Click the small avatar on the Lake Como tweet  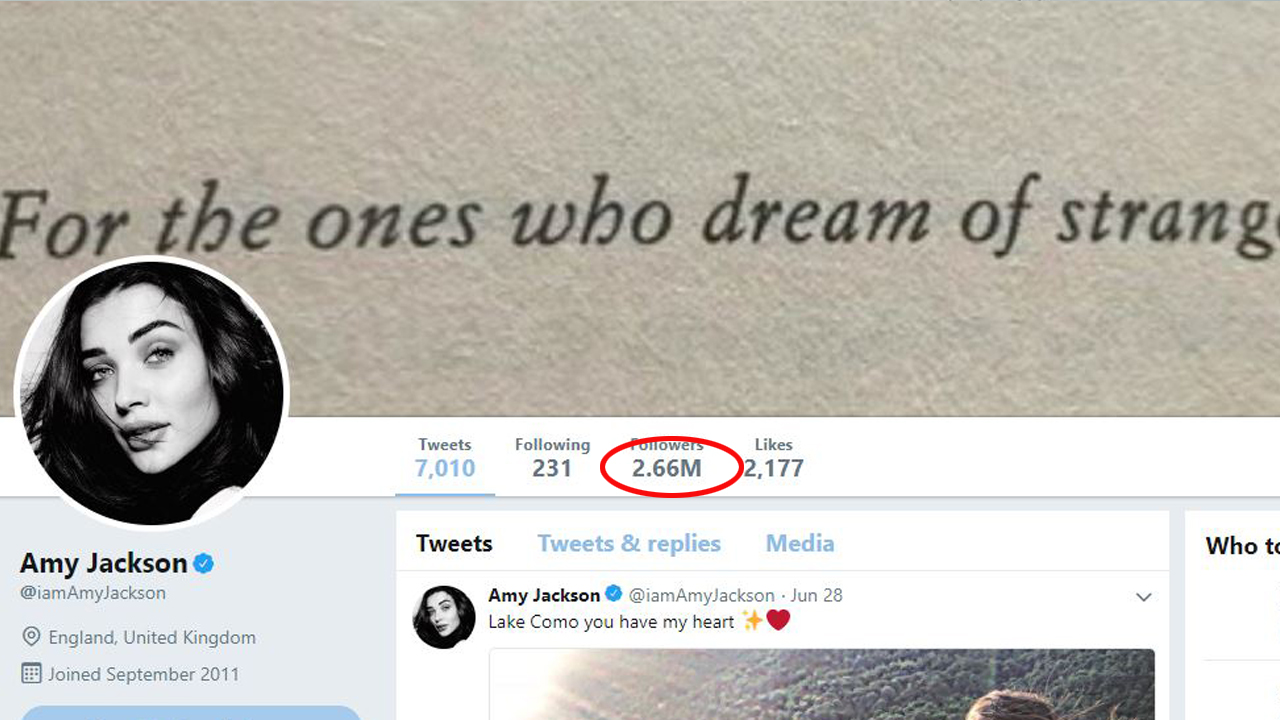click(444, 617)
